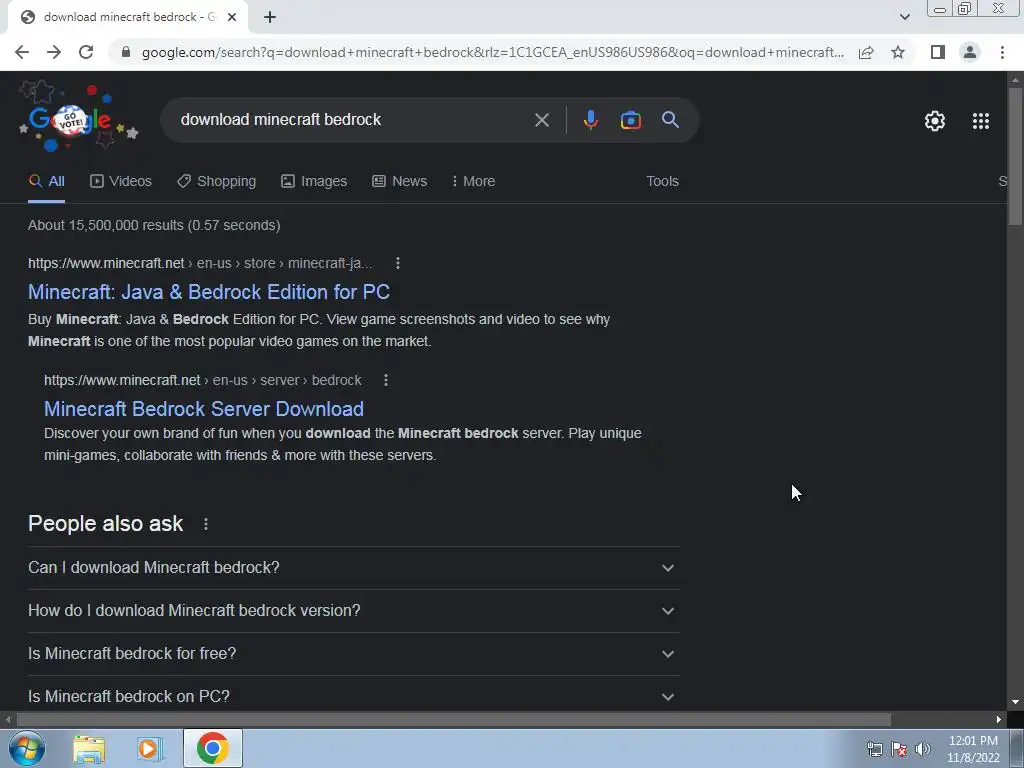Open the Windows Start menu
Viewport: 1024px width, 768px height.
click(27, 748)
